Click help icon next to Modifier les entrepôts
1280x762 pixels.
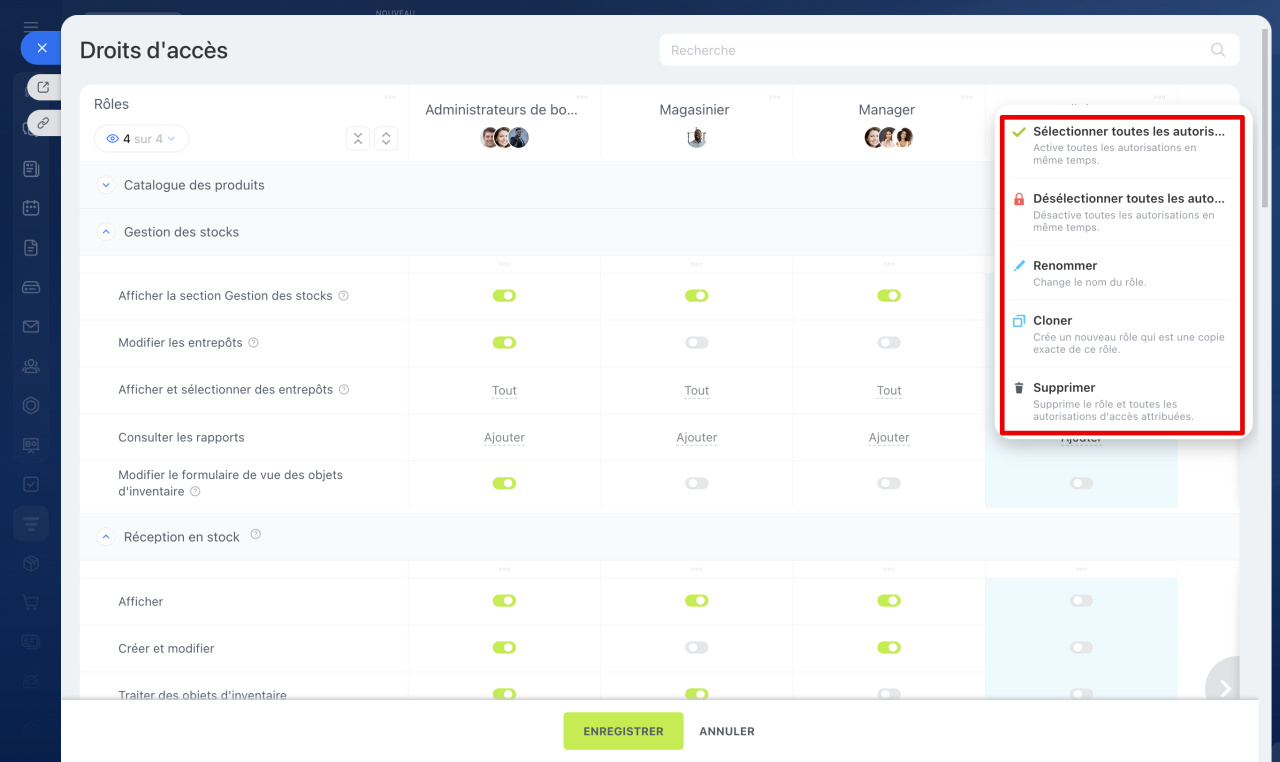tap(253, 343)
